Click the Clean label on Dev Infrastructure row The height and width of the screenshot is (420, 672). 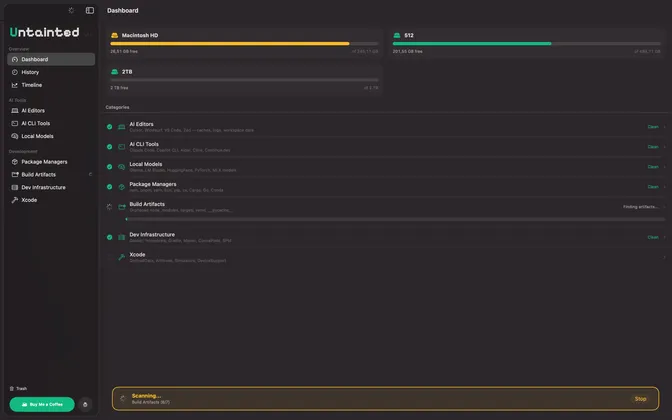click(653, 237)
